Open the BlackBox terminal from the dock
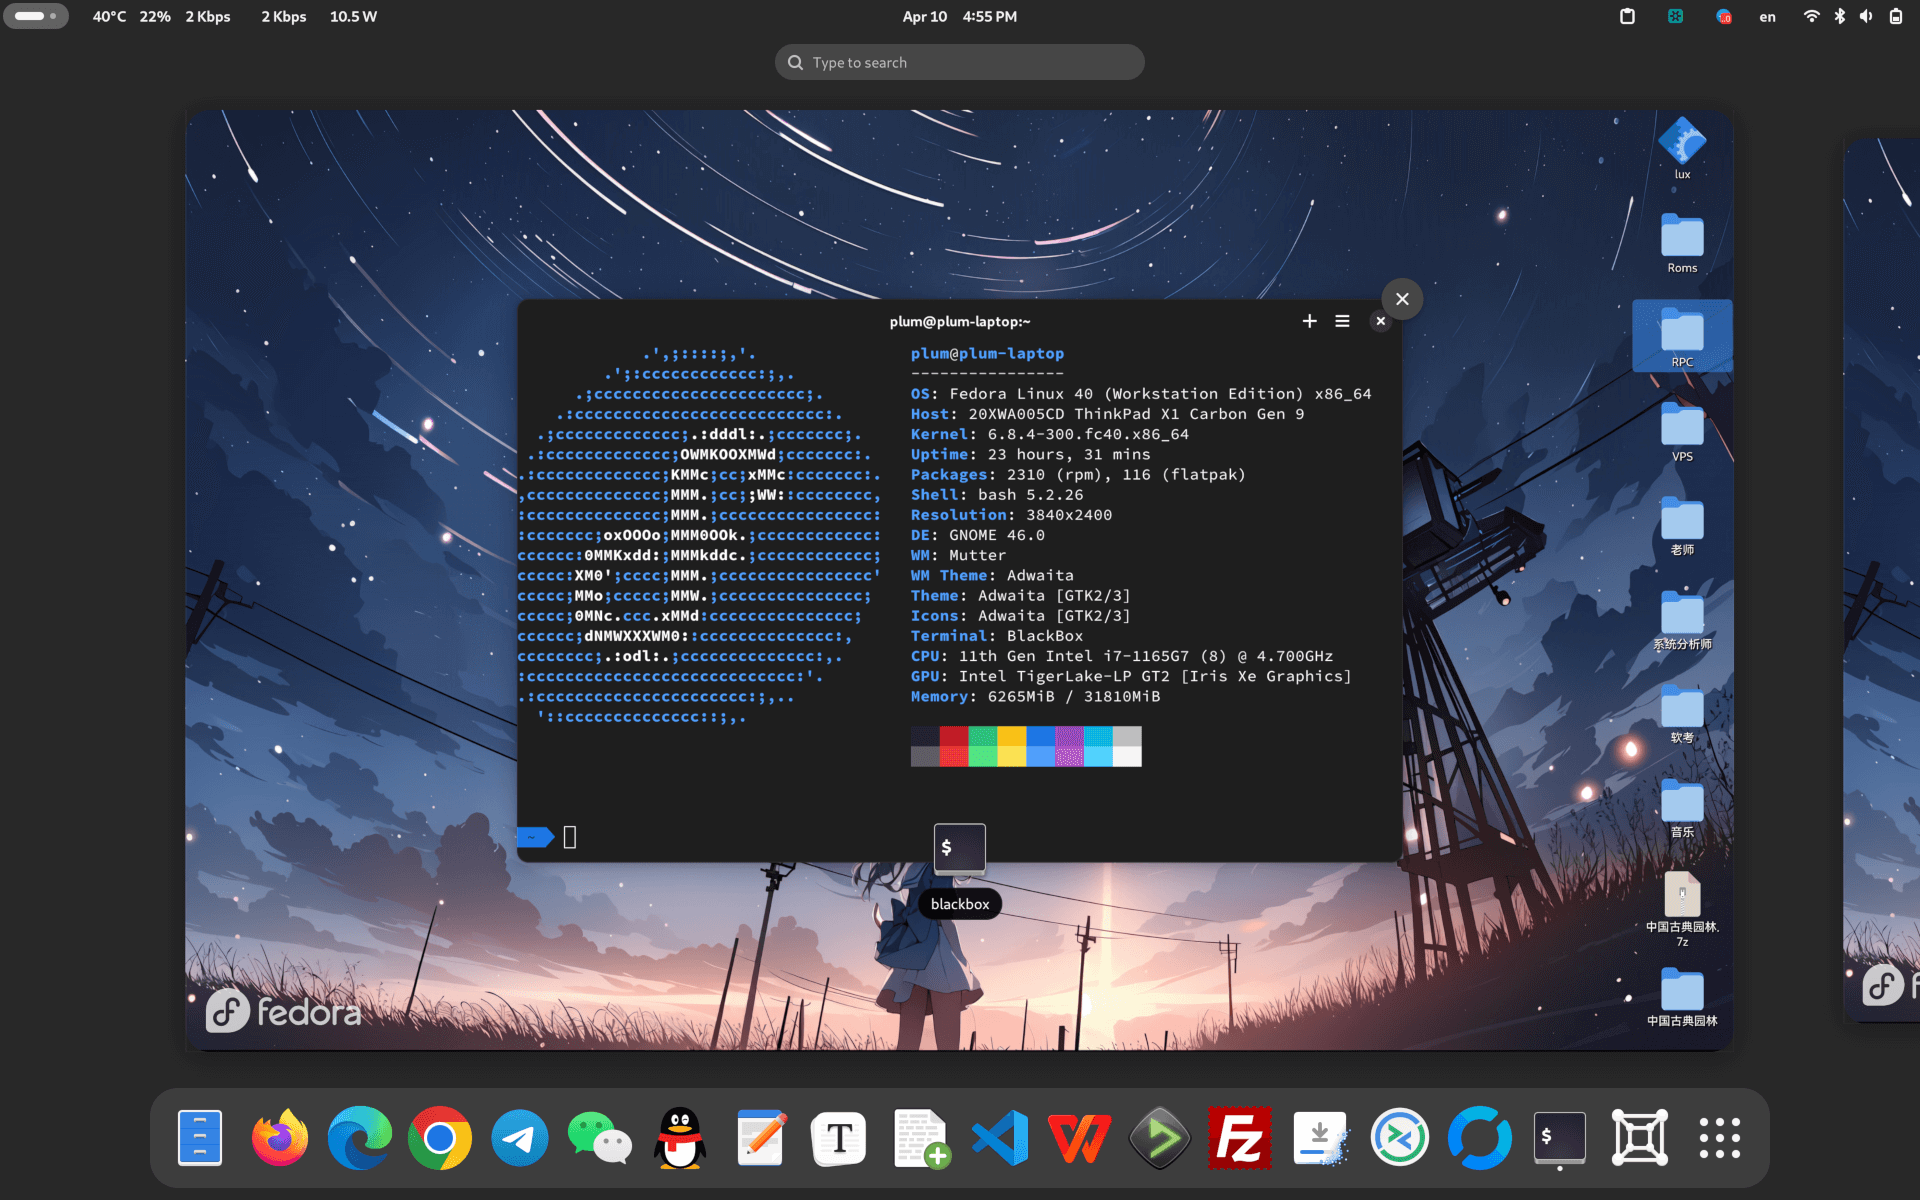 [x=1560, y=1137]
